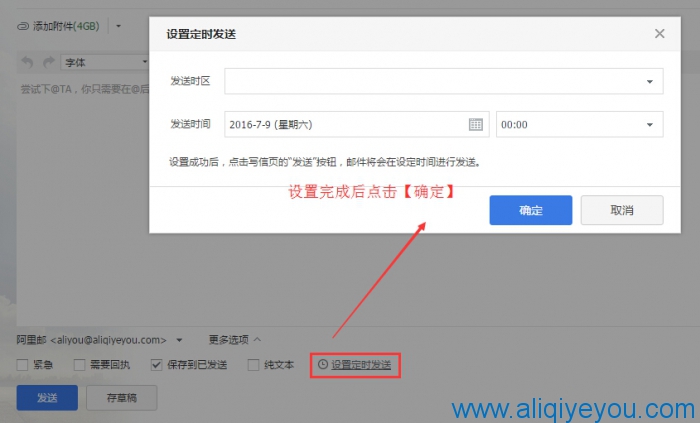The height and width of the screenshot is (423, 700).
Task: Tick the 纯文本 checkbox
Action: pyautogui.click(x=253, y=365)
